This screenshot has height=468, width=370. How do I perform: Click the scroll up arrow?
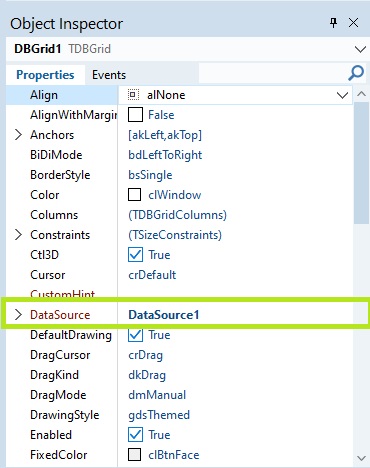coord(361,94)
